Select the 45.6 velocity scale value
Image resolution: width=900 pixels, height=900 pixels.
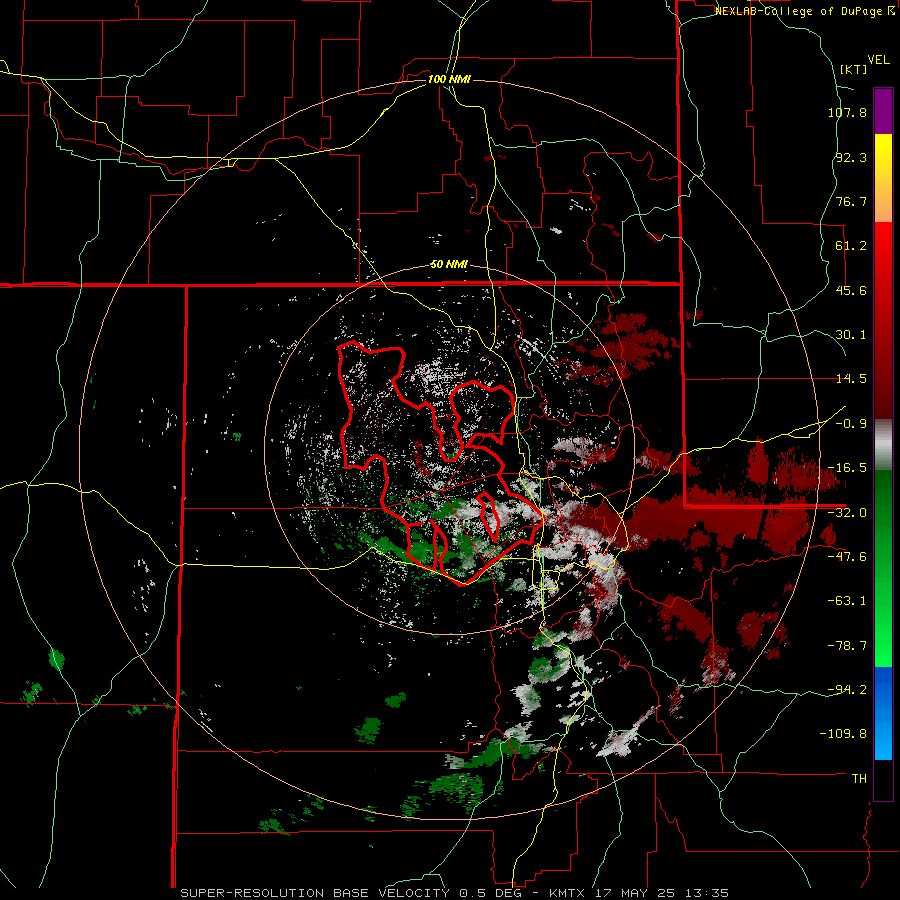click(x=851, y=290)
